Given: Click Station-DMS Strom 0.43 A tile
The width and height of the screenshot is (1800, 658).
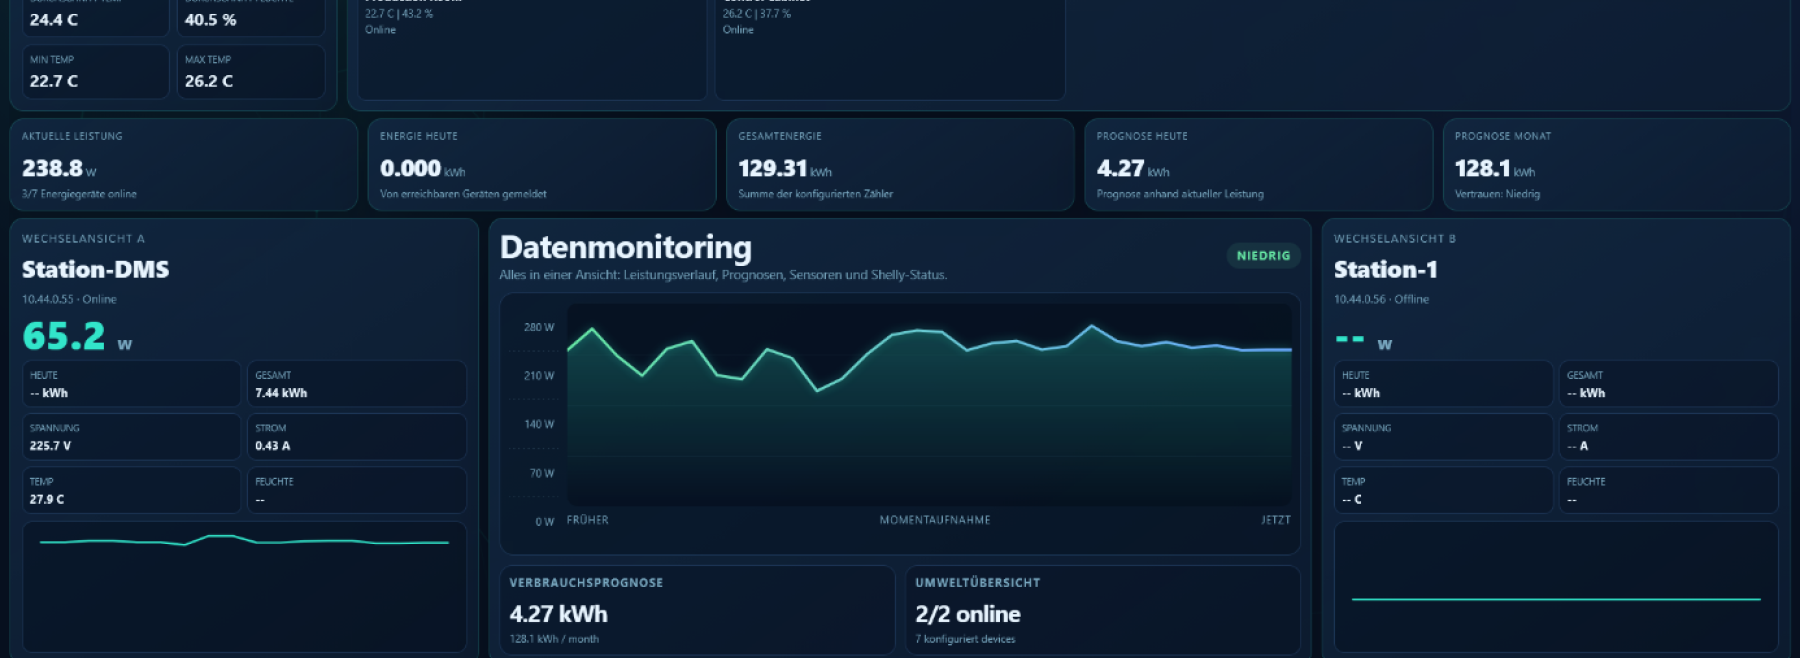Looking at the screenshot, I should tap(357, 437).
